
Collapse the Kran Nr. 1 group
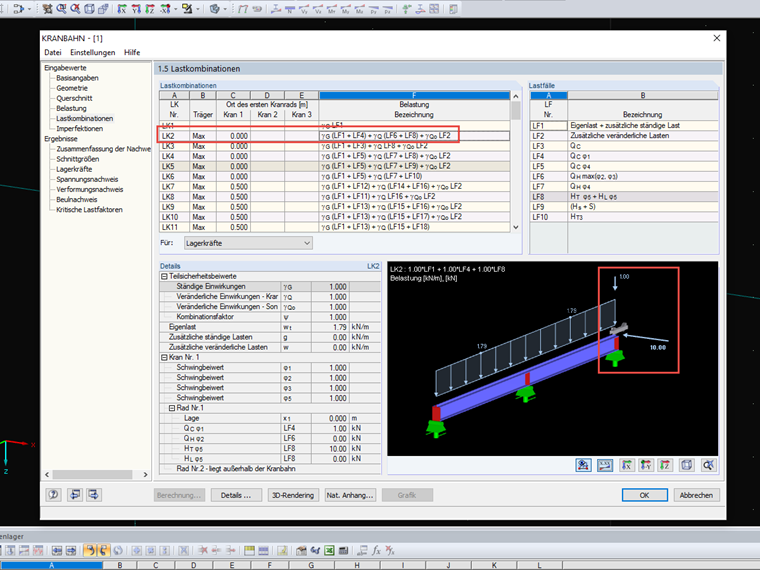tap(164, 357)
